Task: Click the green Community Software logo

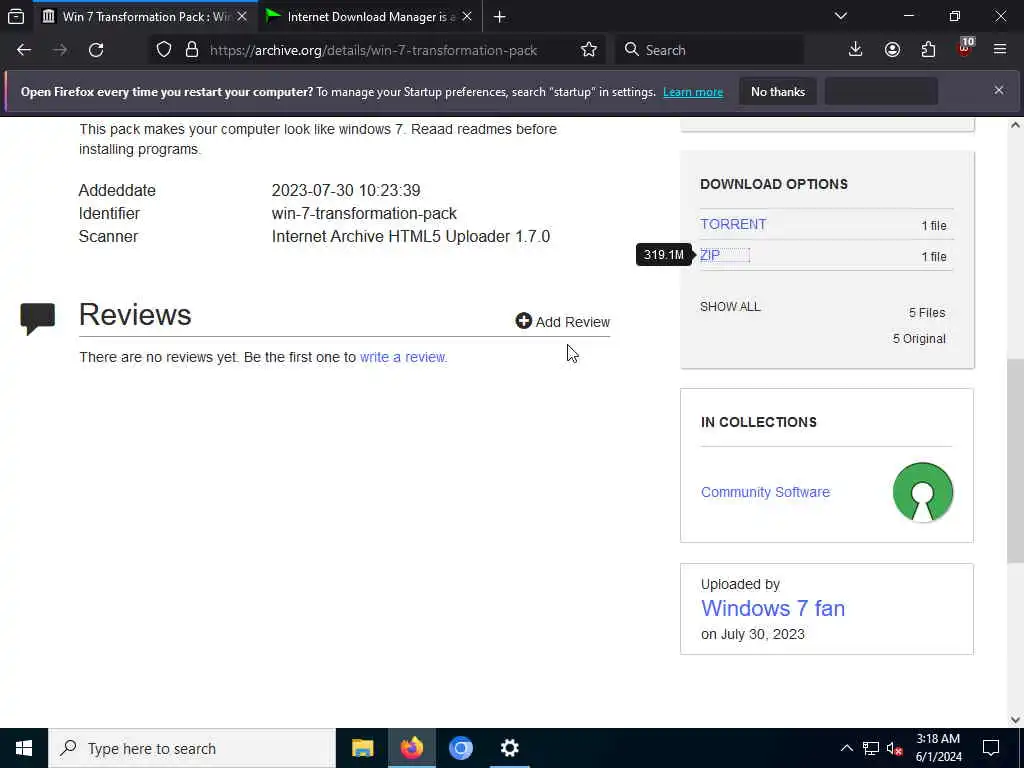Action: tap(923, 492)
